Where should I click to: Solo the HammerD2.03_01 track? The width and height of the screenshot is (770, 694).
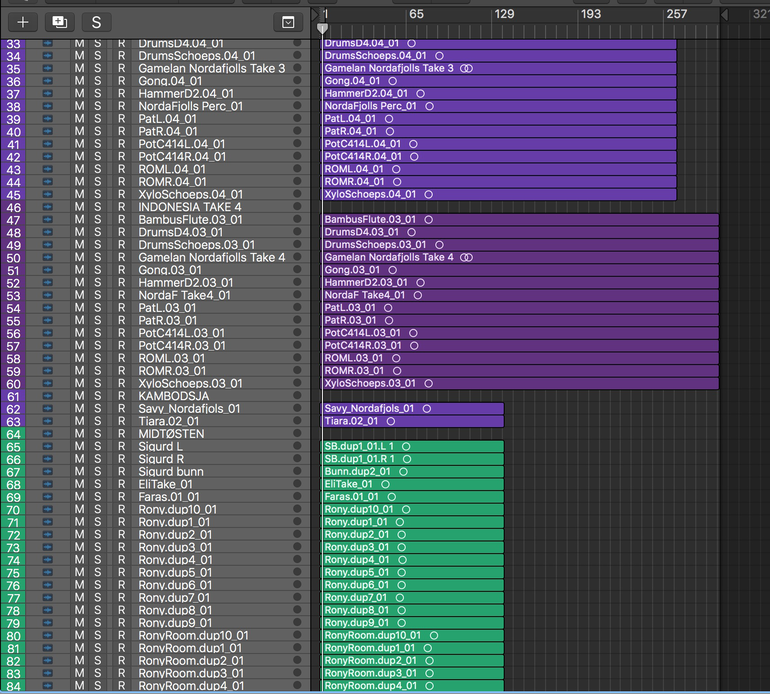pyautogui.click(x=97, y=283)
